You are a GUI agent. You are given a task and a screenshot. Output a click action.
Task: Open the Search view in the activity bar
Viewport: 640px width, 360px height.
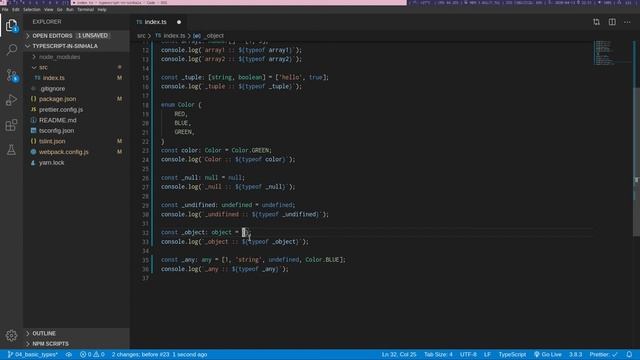point(11,50)
